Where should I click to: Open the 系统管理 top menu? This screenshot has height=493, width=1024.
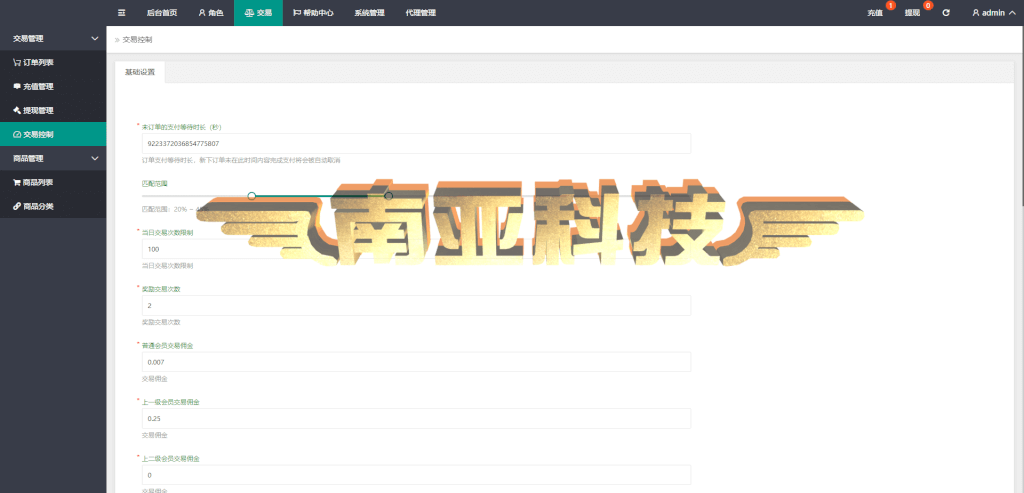(370, 12)
